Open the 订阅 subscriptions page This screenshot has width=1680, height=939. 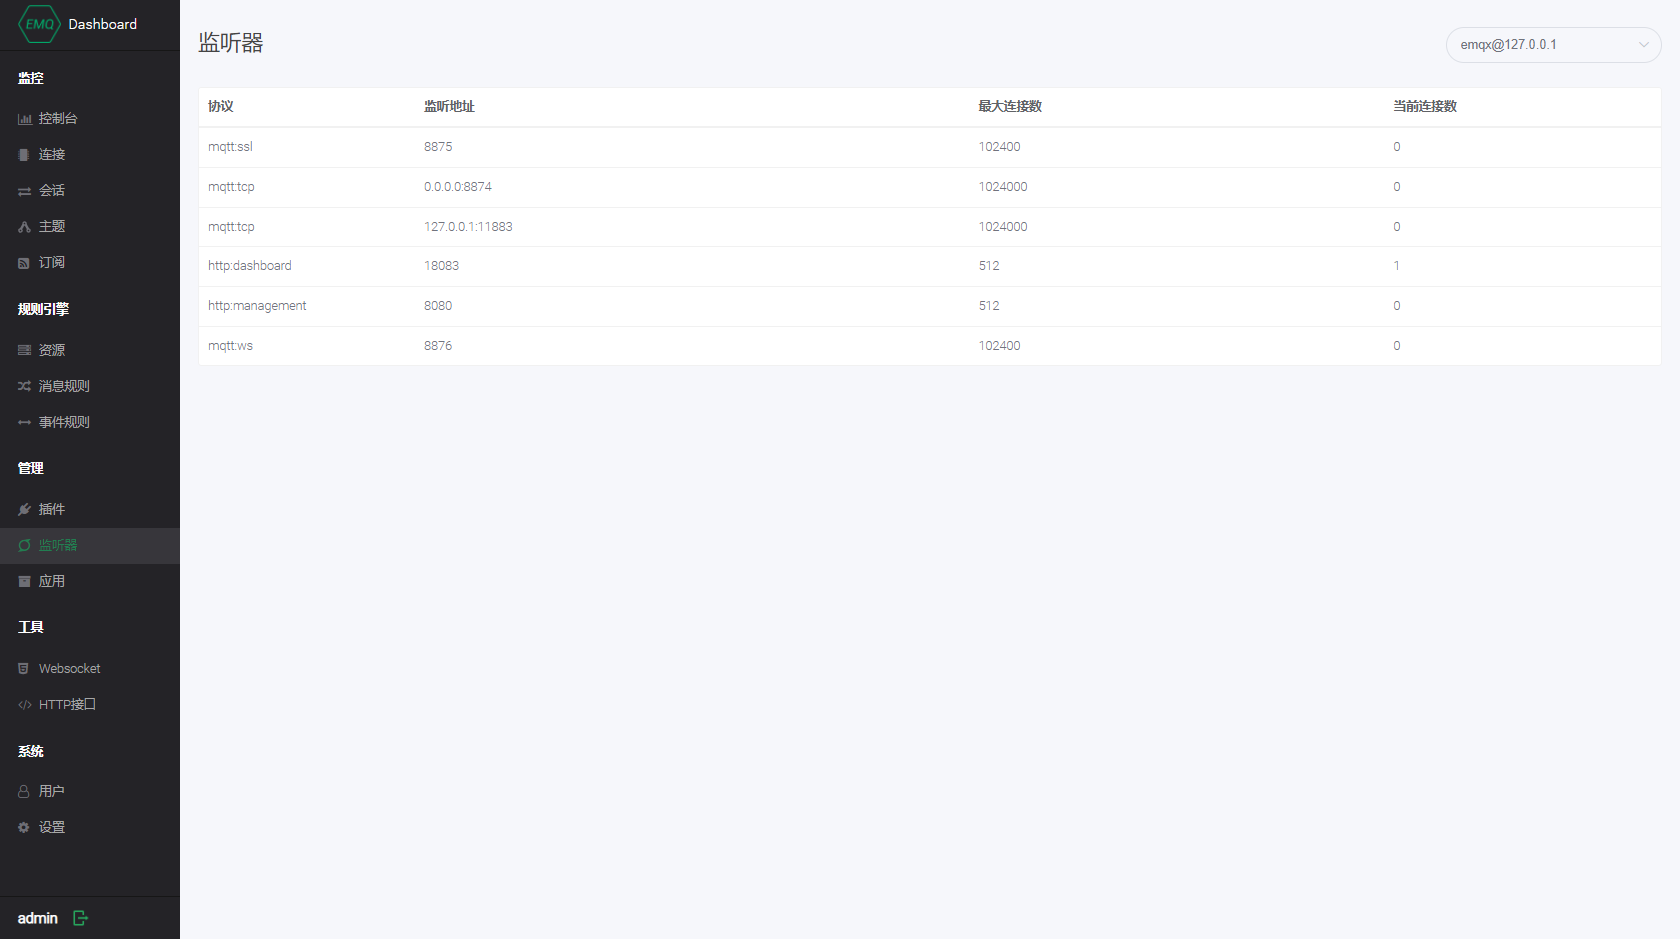point(52,262)
